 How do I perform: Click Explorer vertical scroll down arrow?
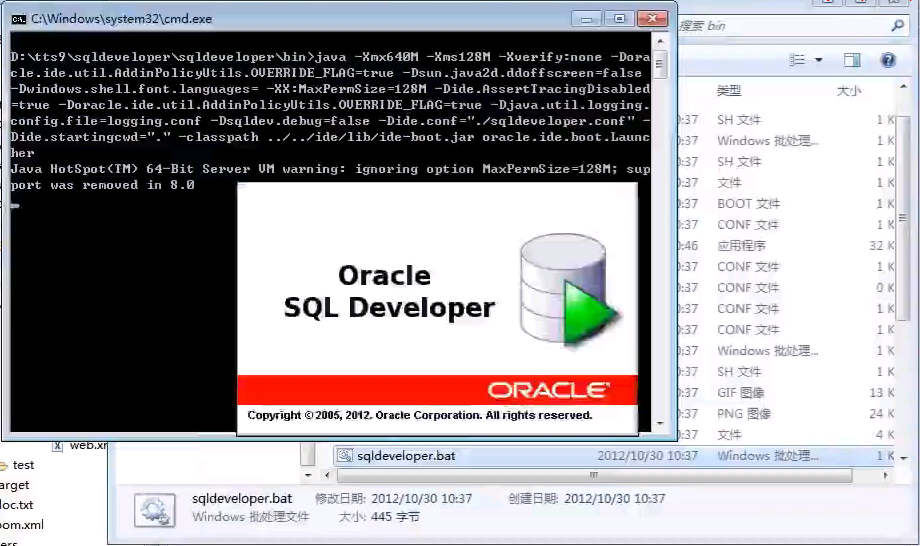pos(903,458)
